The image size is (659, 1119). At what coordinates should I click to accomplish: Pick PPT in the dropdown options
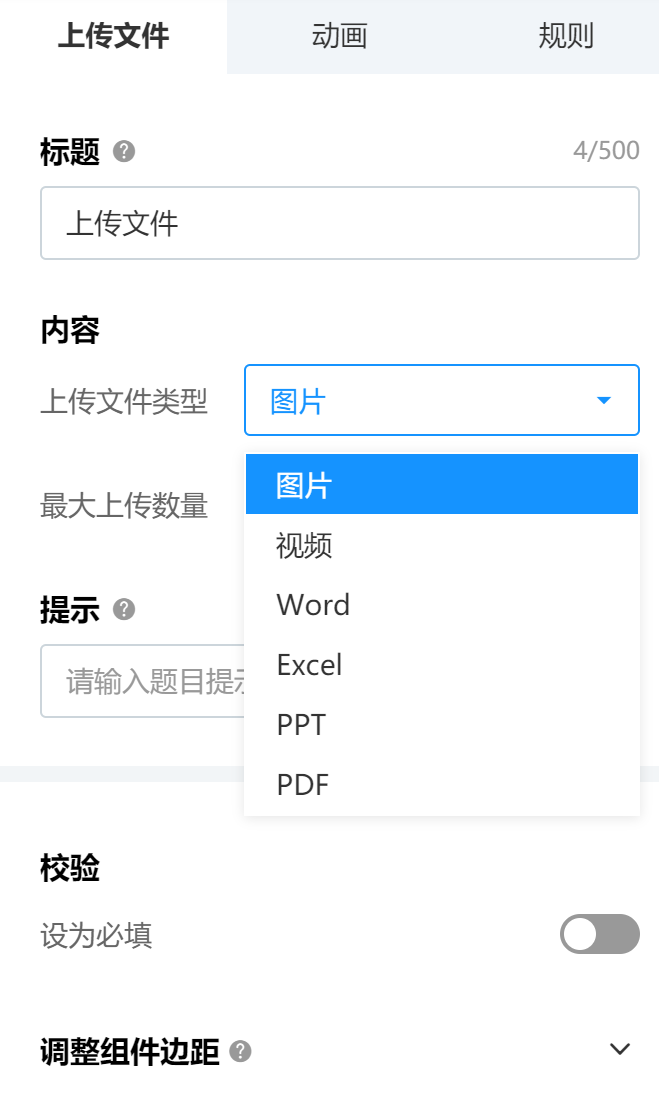click(442, 725)
